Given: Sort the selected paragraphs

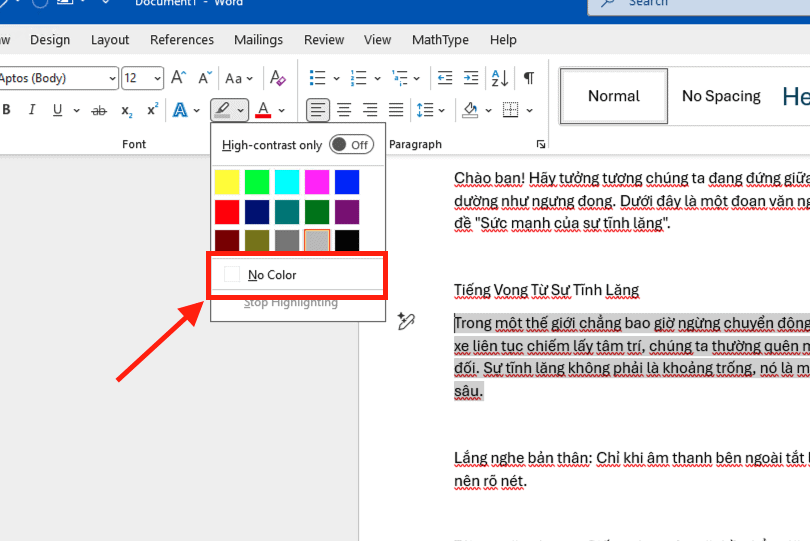Looking at the screenshot, I should pyautogui.click(x=500, y=78).
